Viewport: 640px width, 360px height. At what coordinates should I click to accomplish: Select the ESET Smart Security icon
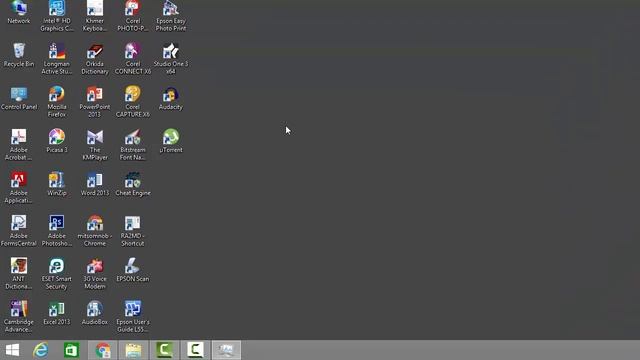tap(57, 274)
